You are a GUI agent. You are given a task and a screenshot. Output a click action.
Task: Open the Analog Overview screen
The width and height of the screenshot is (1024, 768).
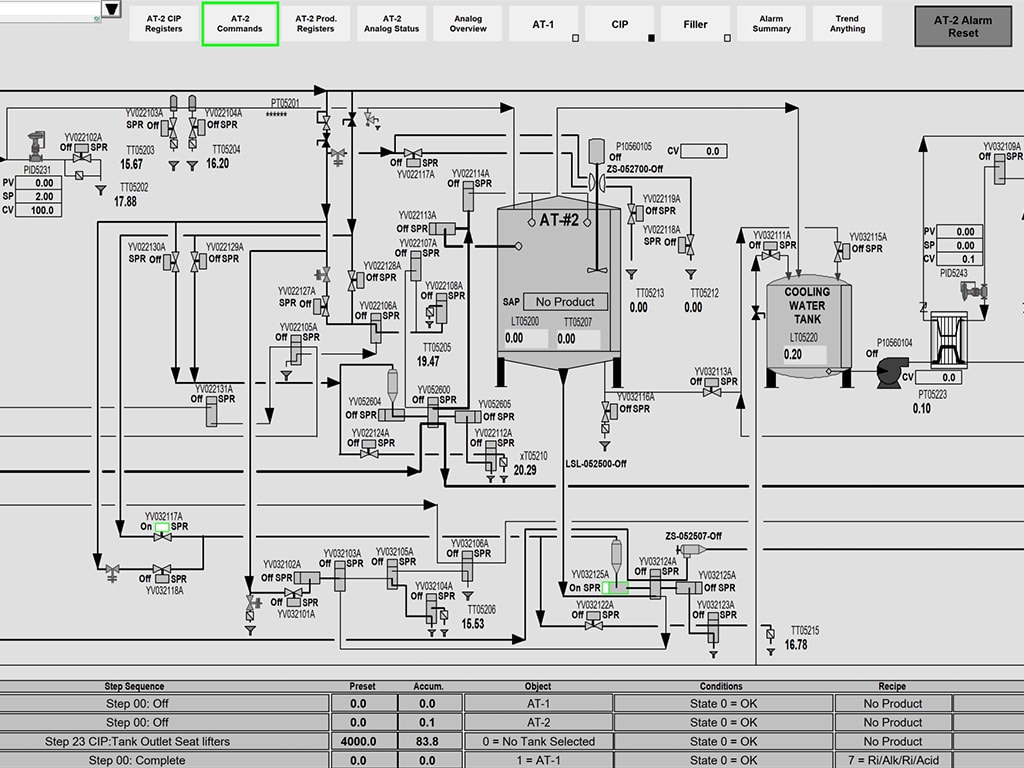[x=468, y=24]
